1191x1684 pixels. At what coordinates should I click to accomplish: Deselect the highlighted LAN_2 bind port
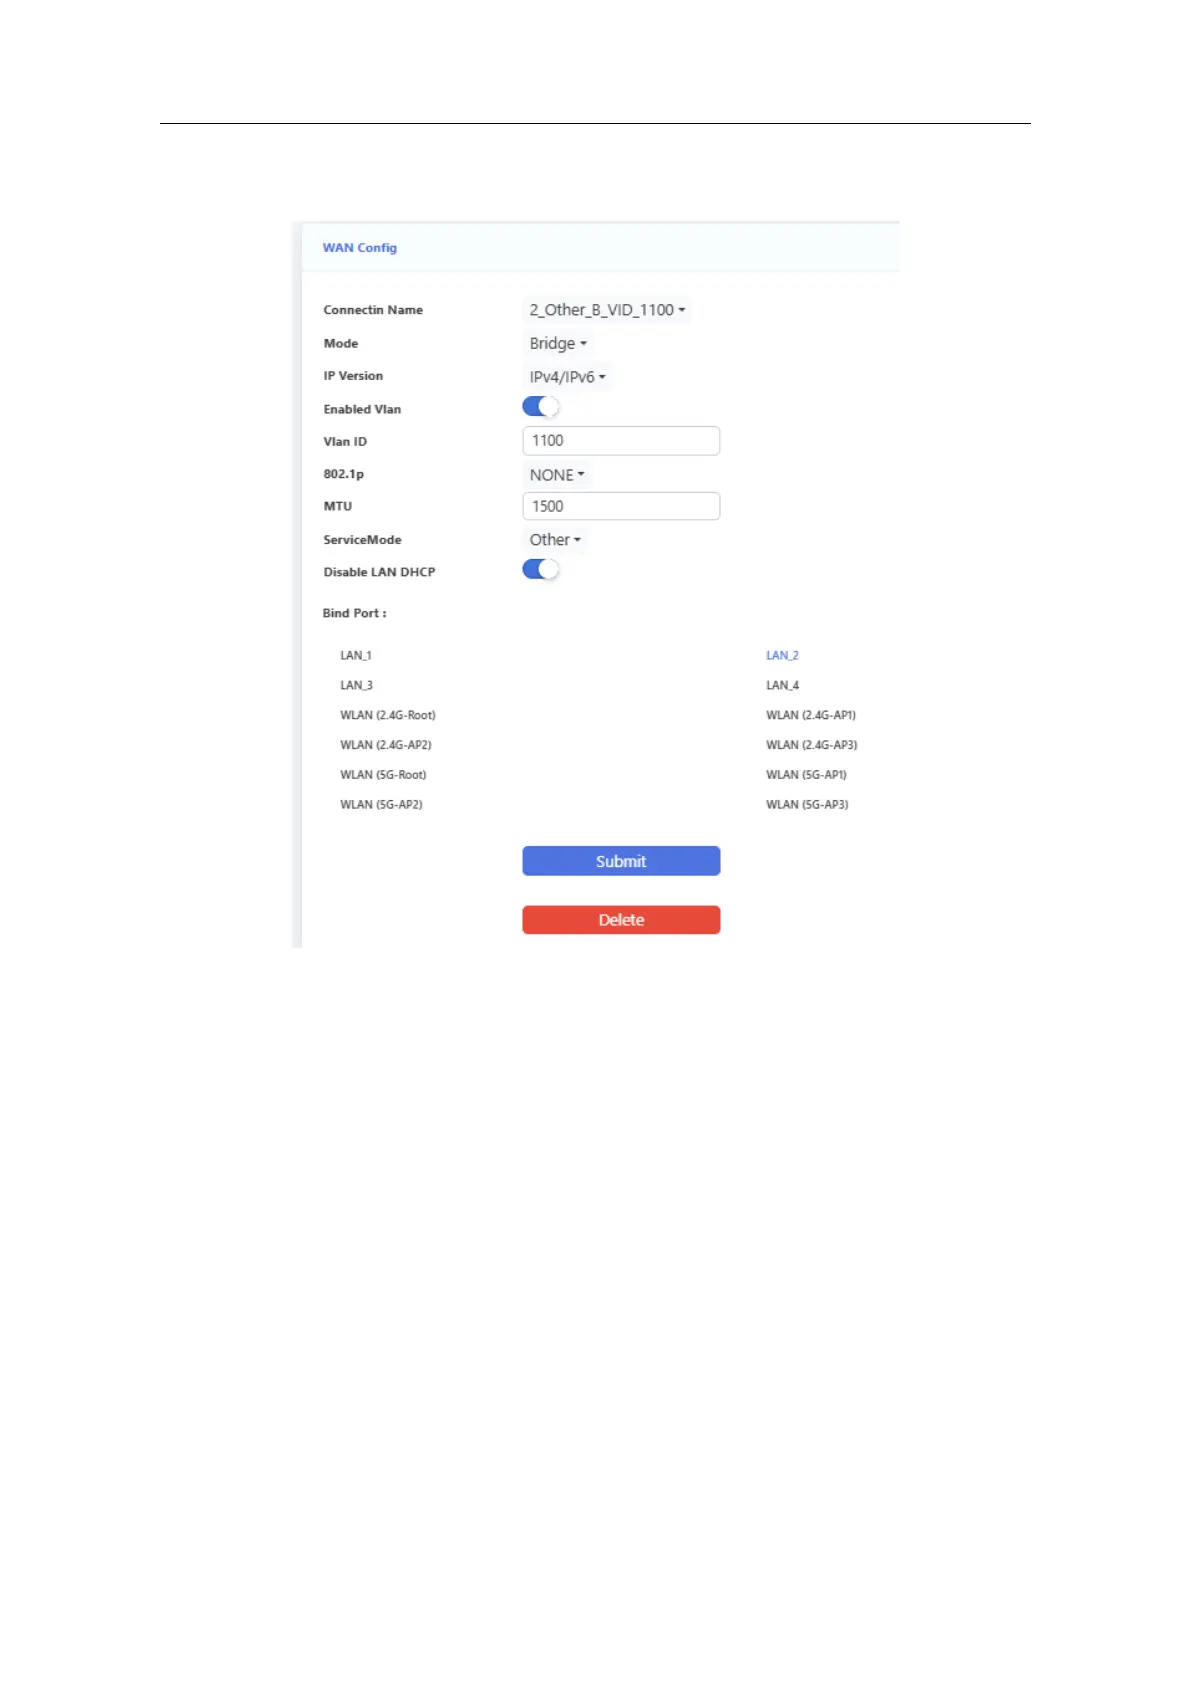[782, 656]
